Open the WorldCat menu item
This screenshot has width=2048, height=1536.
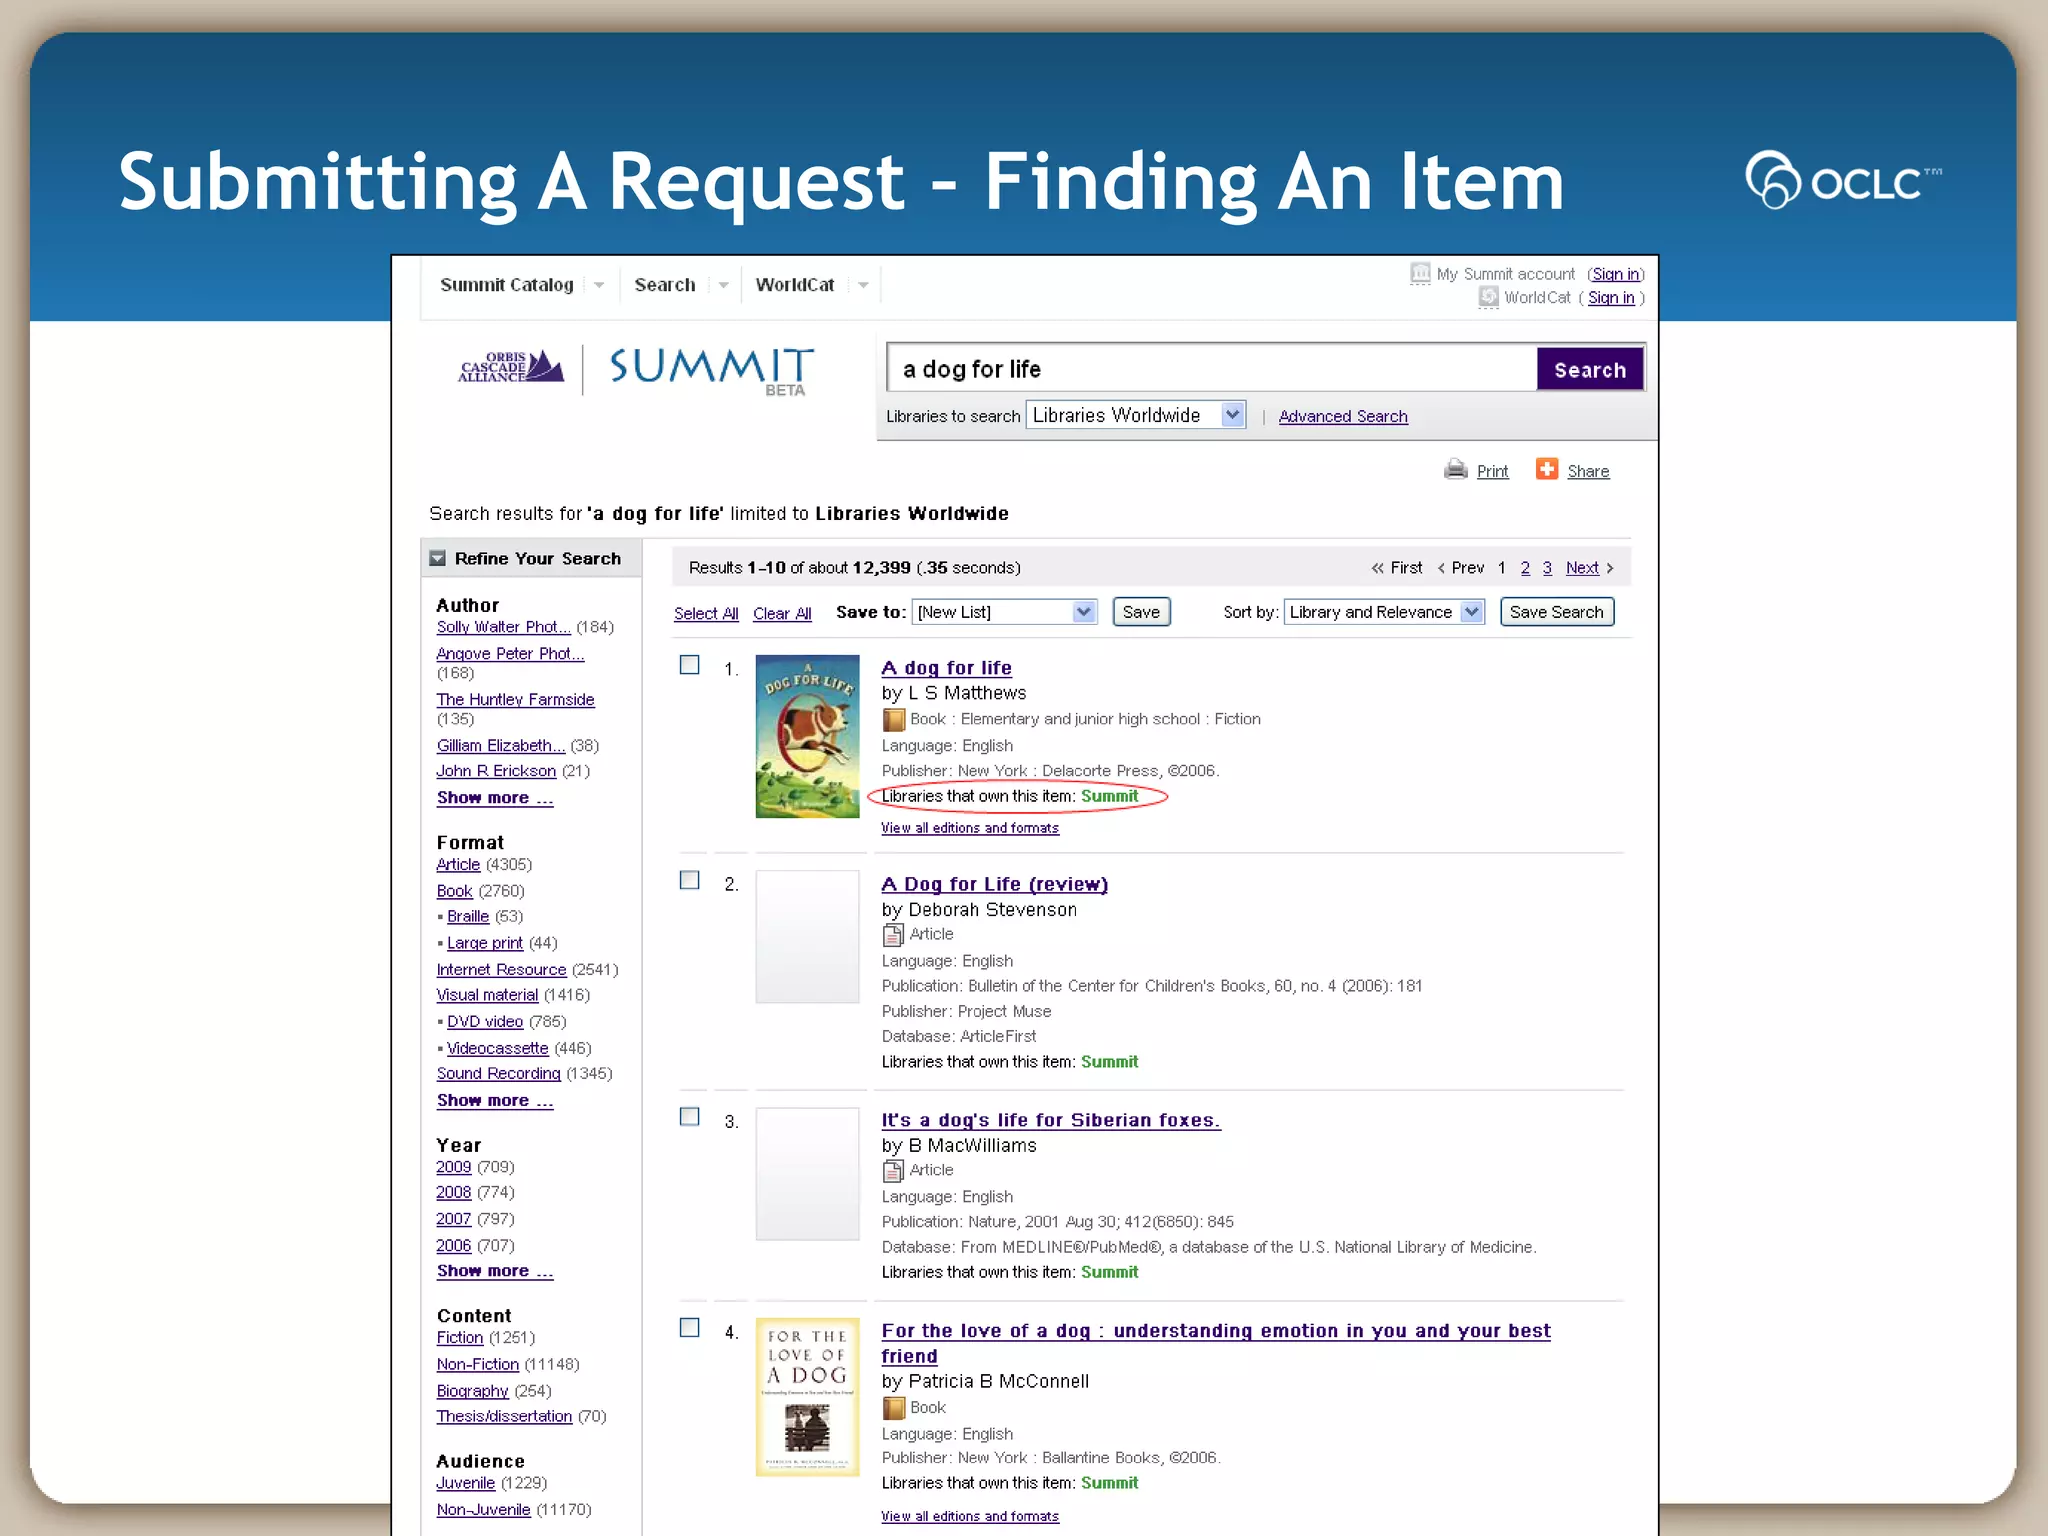coord(795,285)
